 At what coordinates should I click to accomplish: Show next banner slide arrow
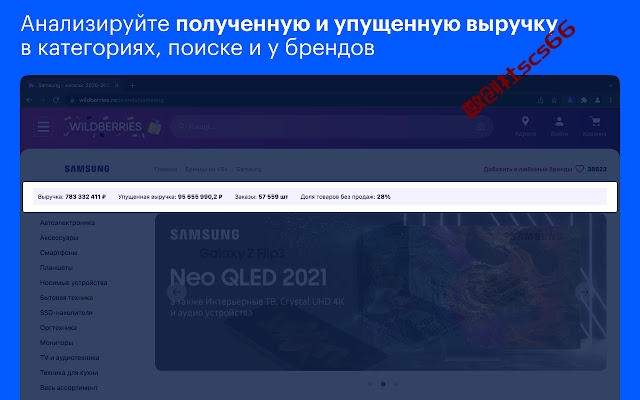pos(584,292)
